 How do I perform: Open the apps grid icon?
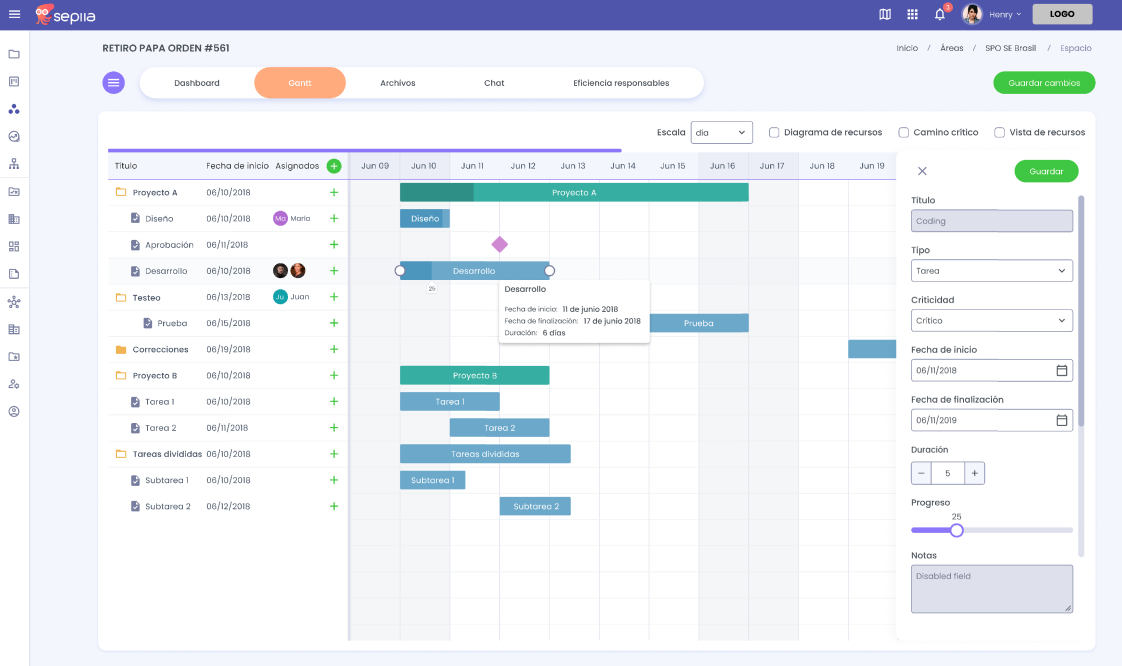912,14
